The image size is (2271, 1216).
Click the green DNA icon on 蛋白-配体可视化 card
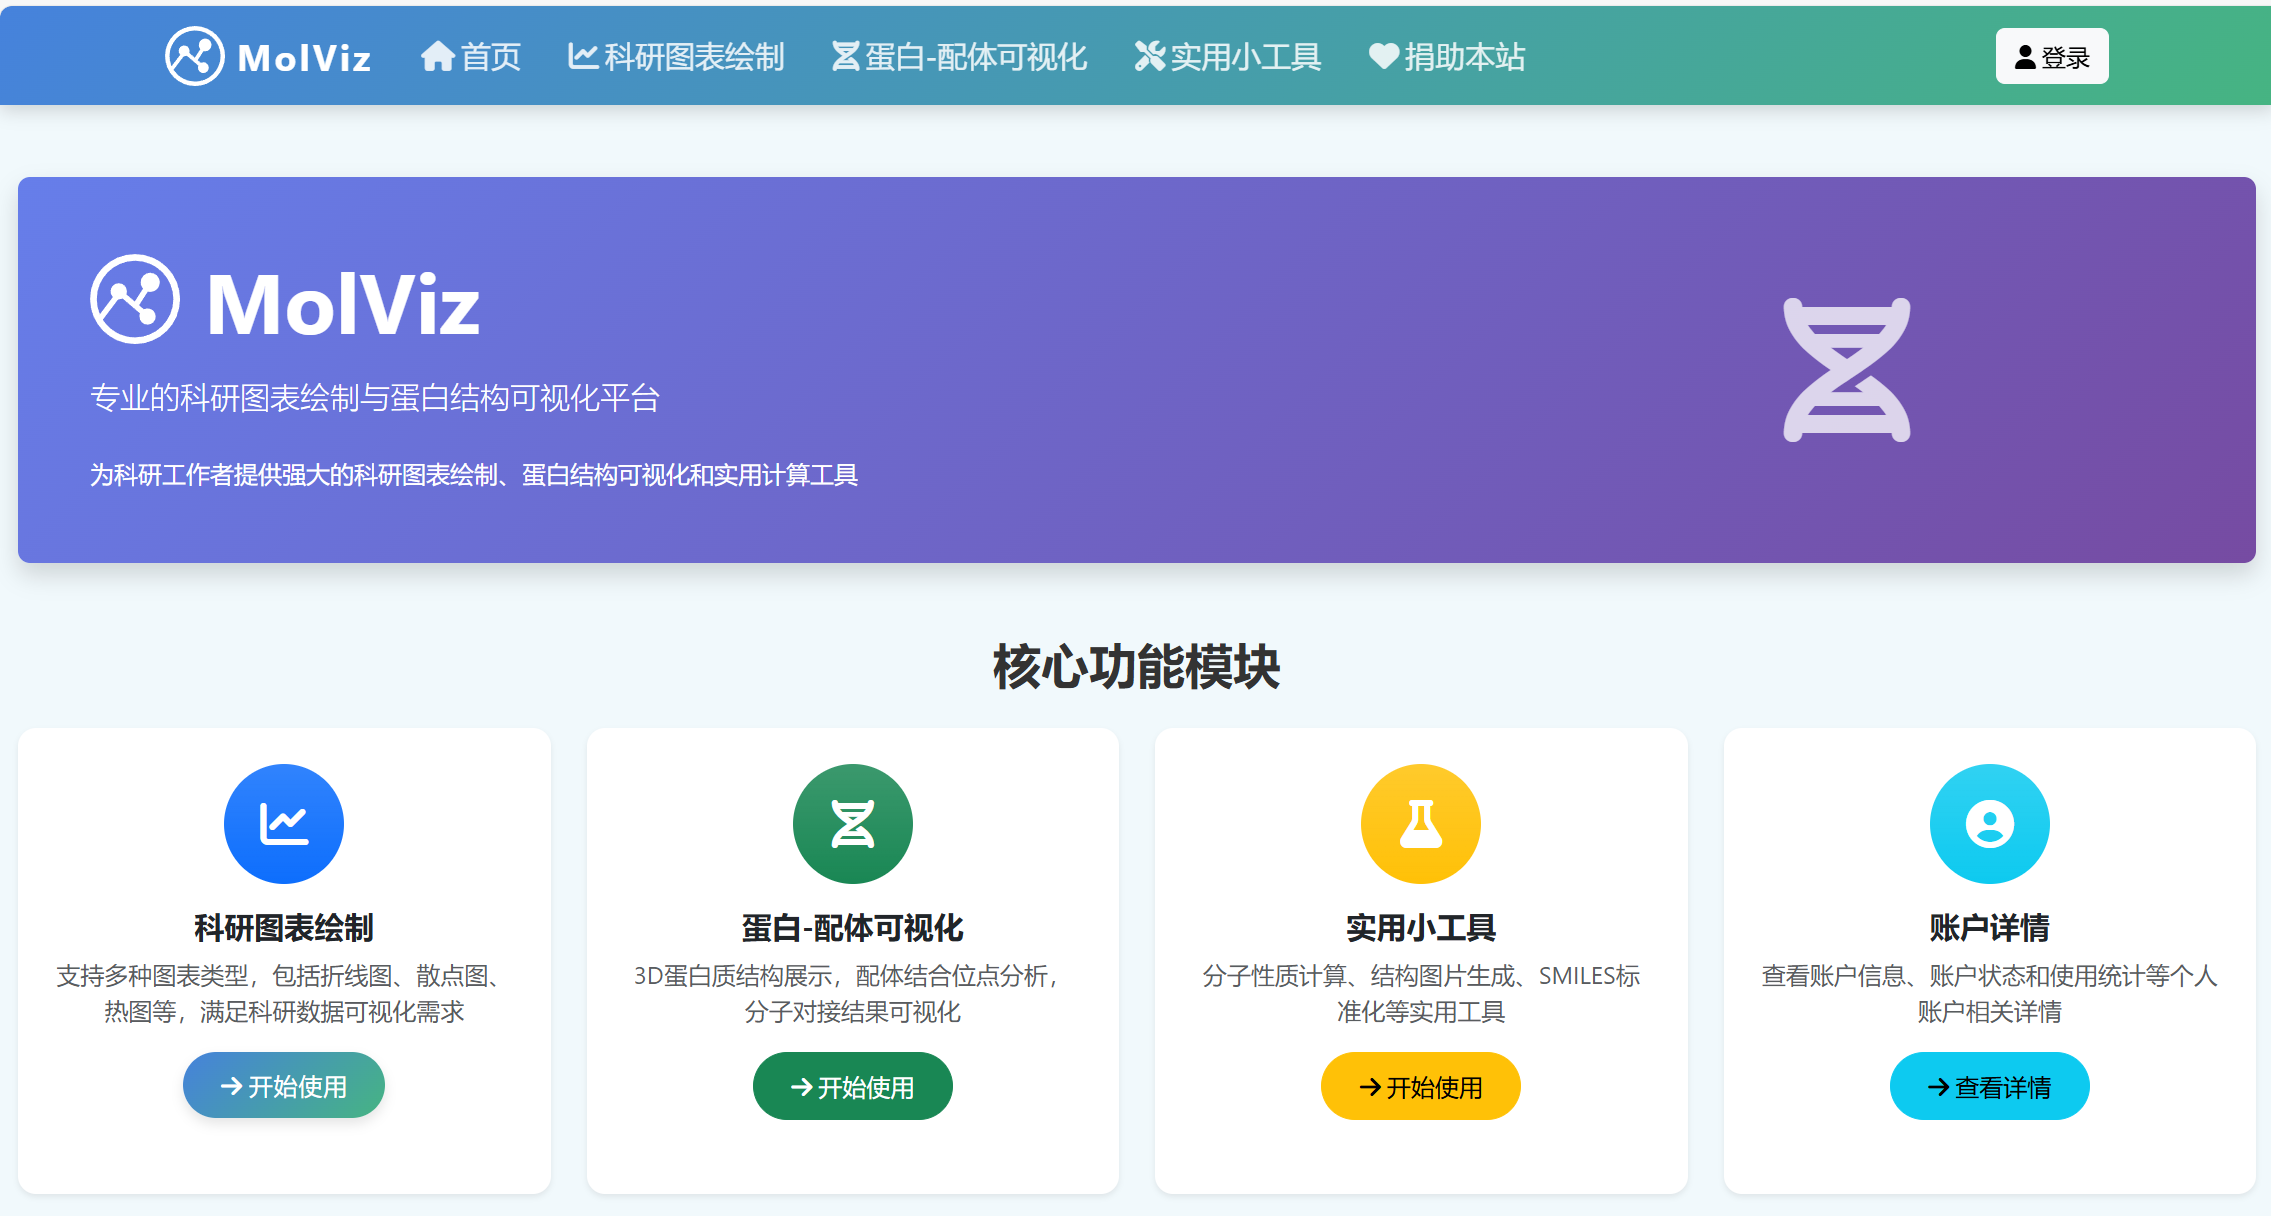[852, 823]
